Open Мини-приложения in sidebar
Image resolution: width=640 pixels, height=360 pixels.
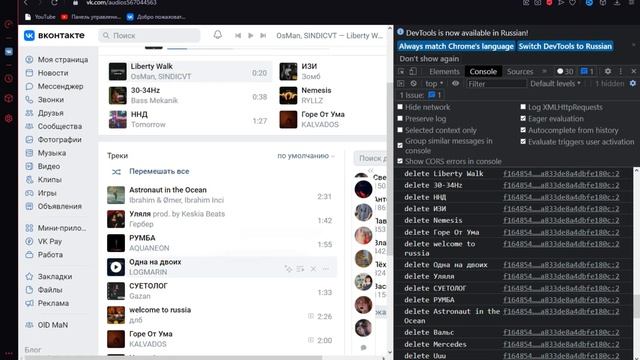click(56, 228)
